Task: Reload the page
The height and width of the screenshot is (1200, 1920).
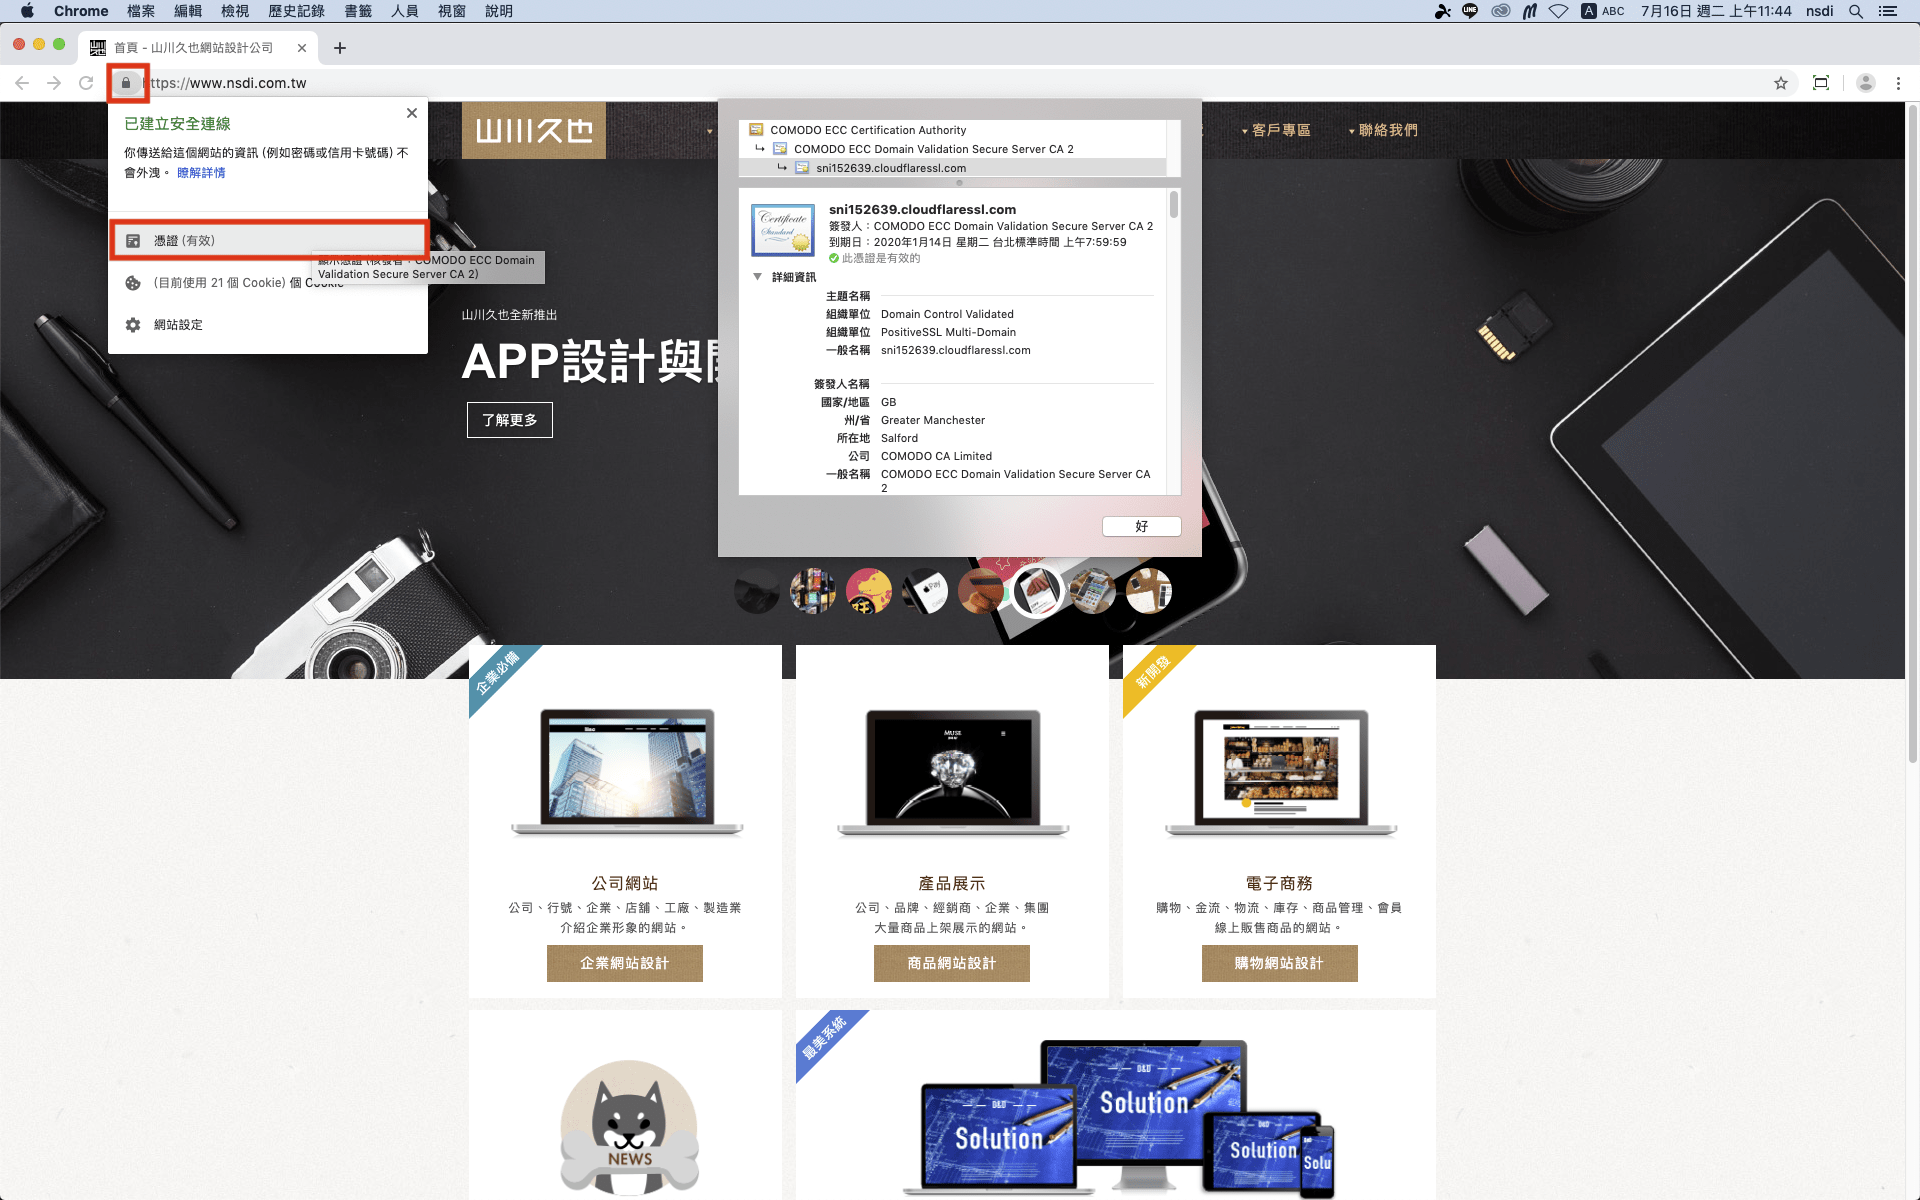Action: 86,83
